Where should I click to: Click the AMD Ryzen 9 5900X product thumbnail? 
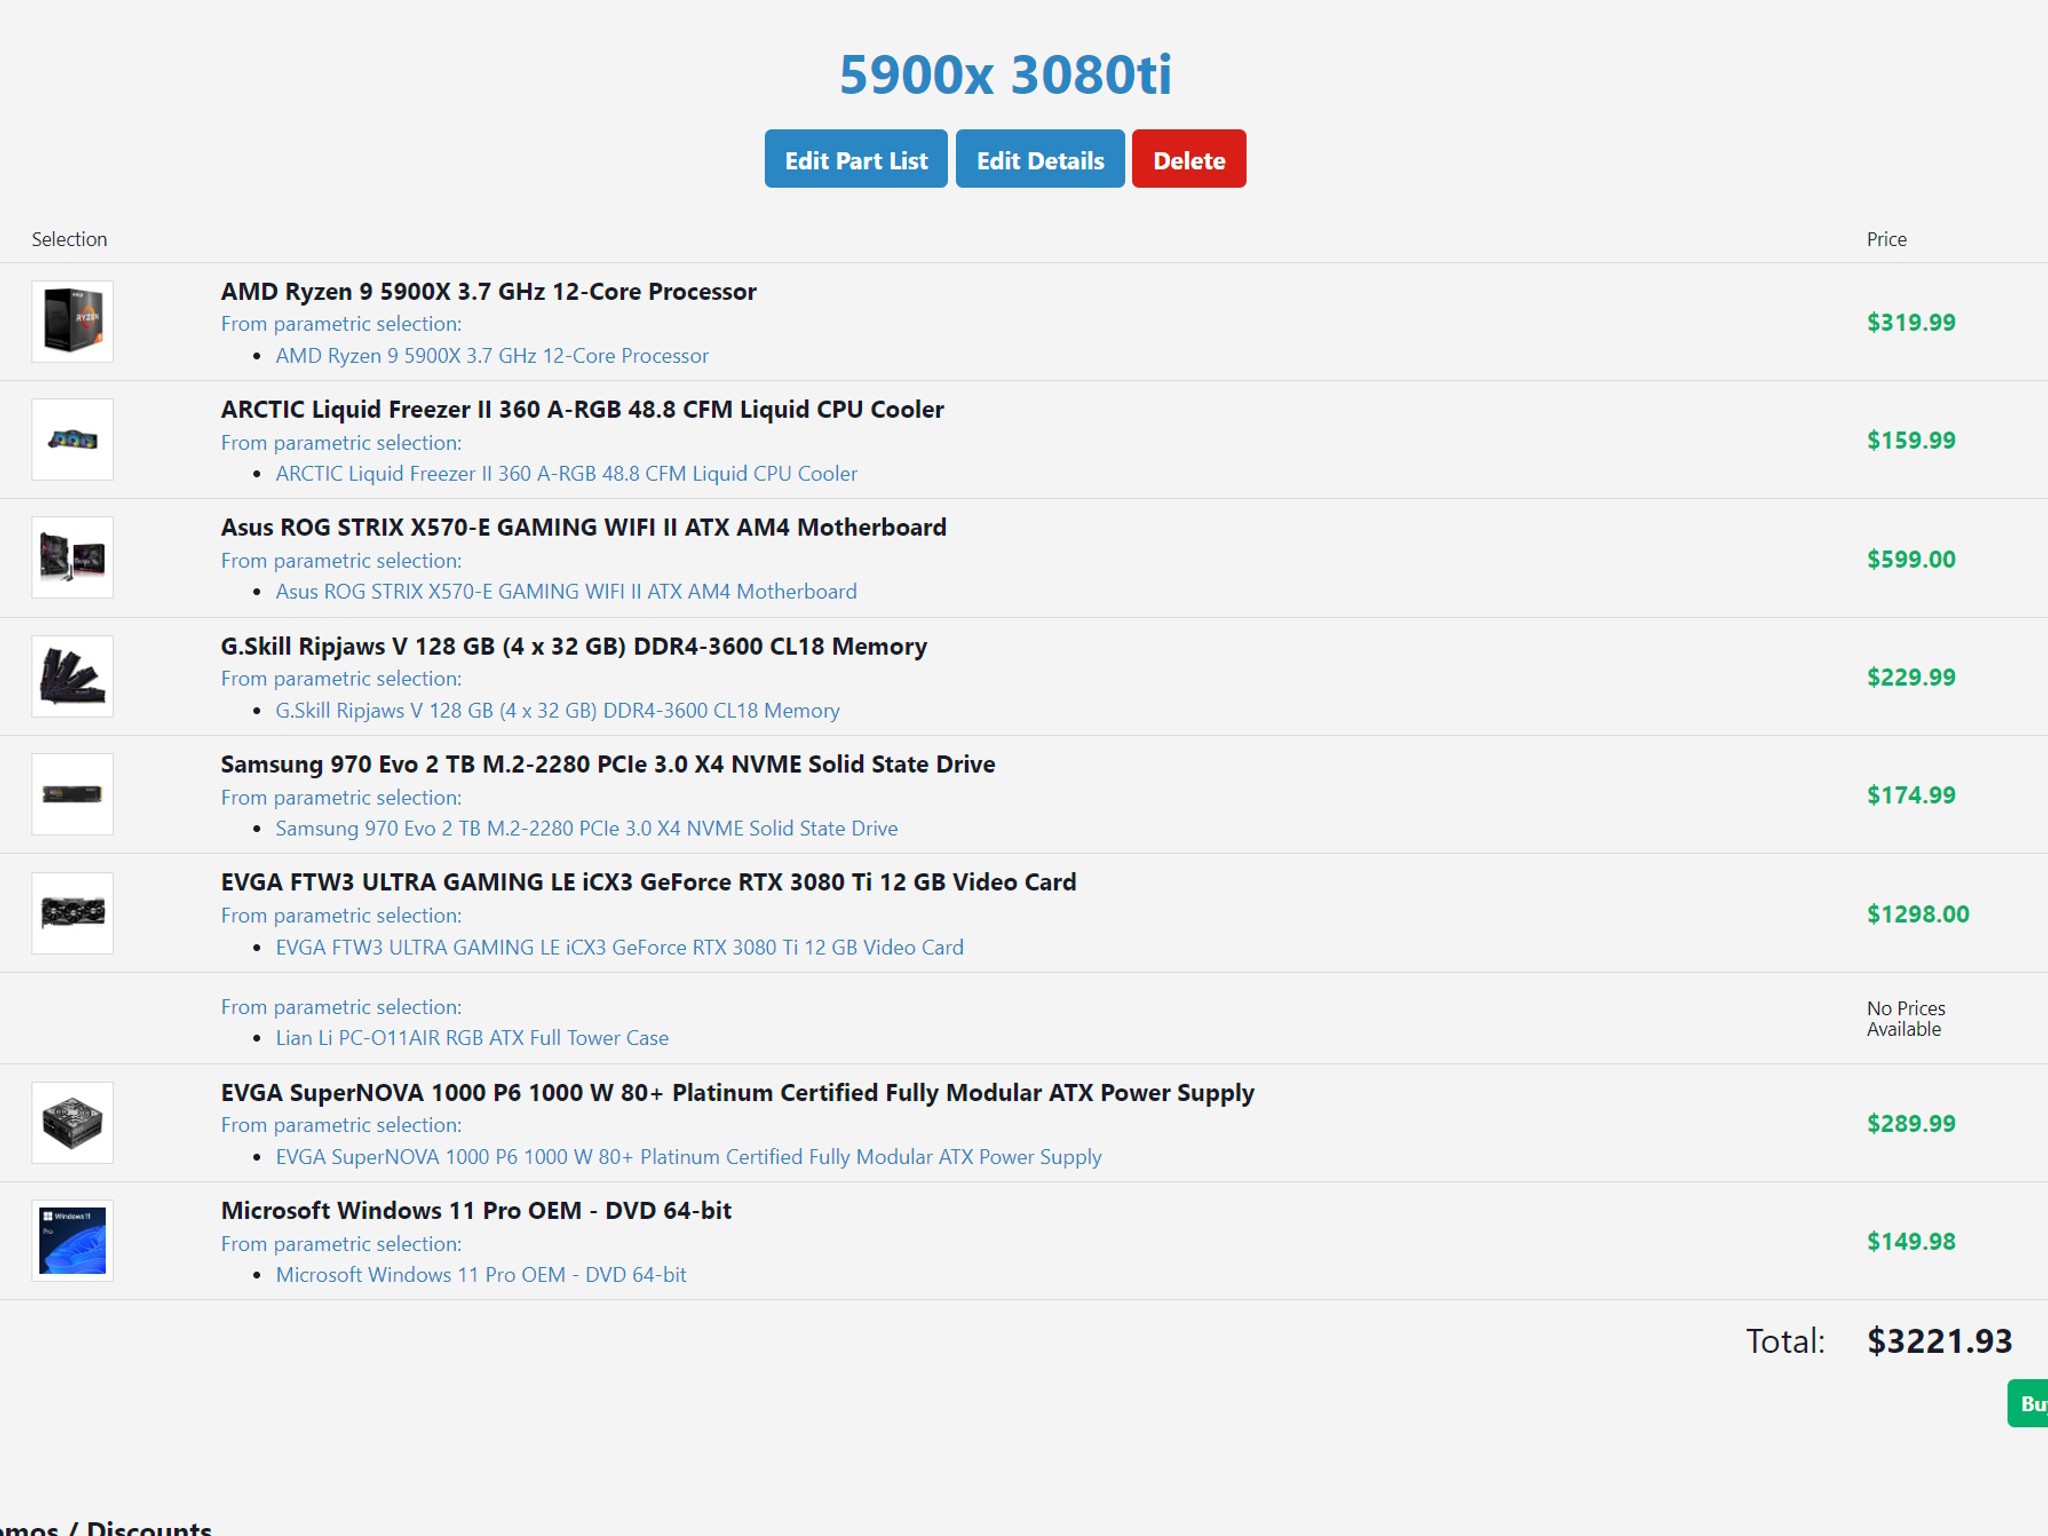tap(72, 321)
